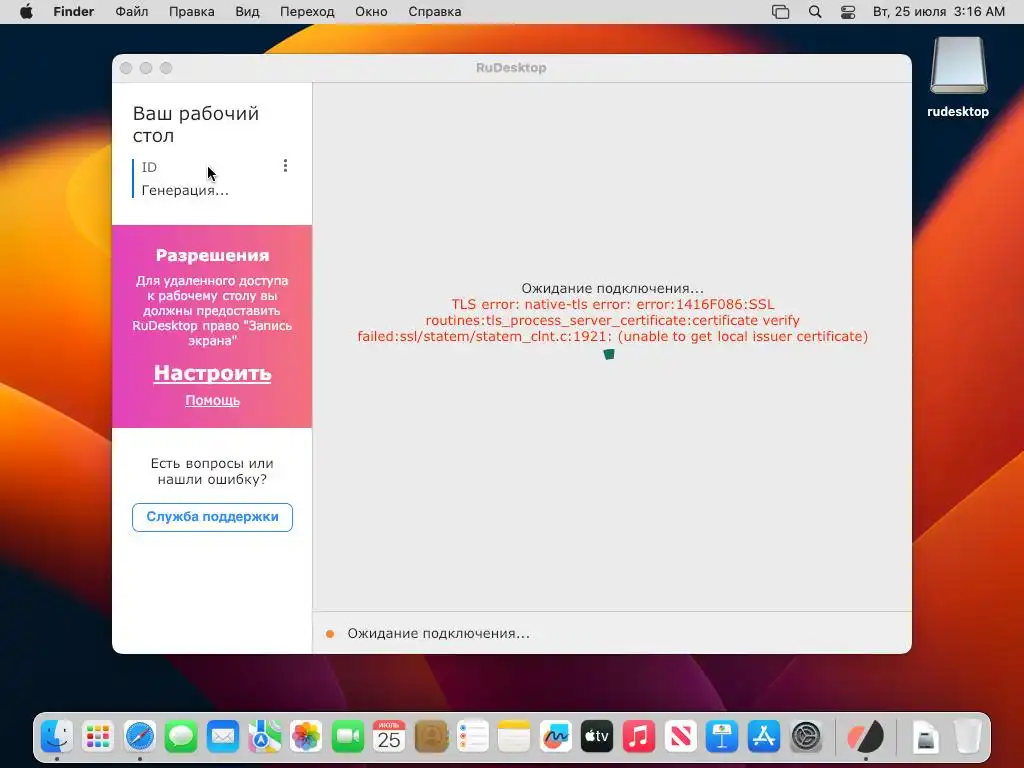Viewport: 1024px width, 768px height.
Task: Open the Правка menu
Action: 191,12
